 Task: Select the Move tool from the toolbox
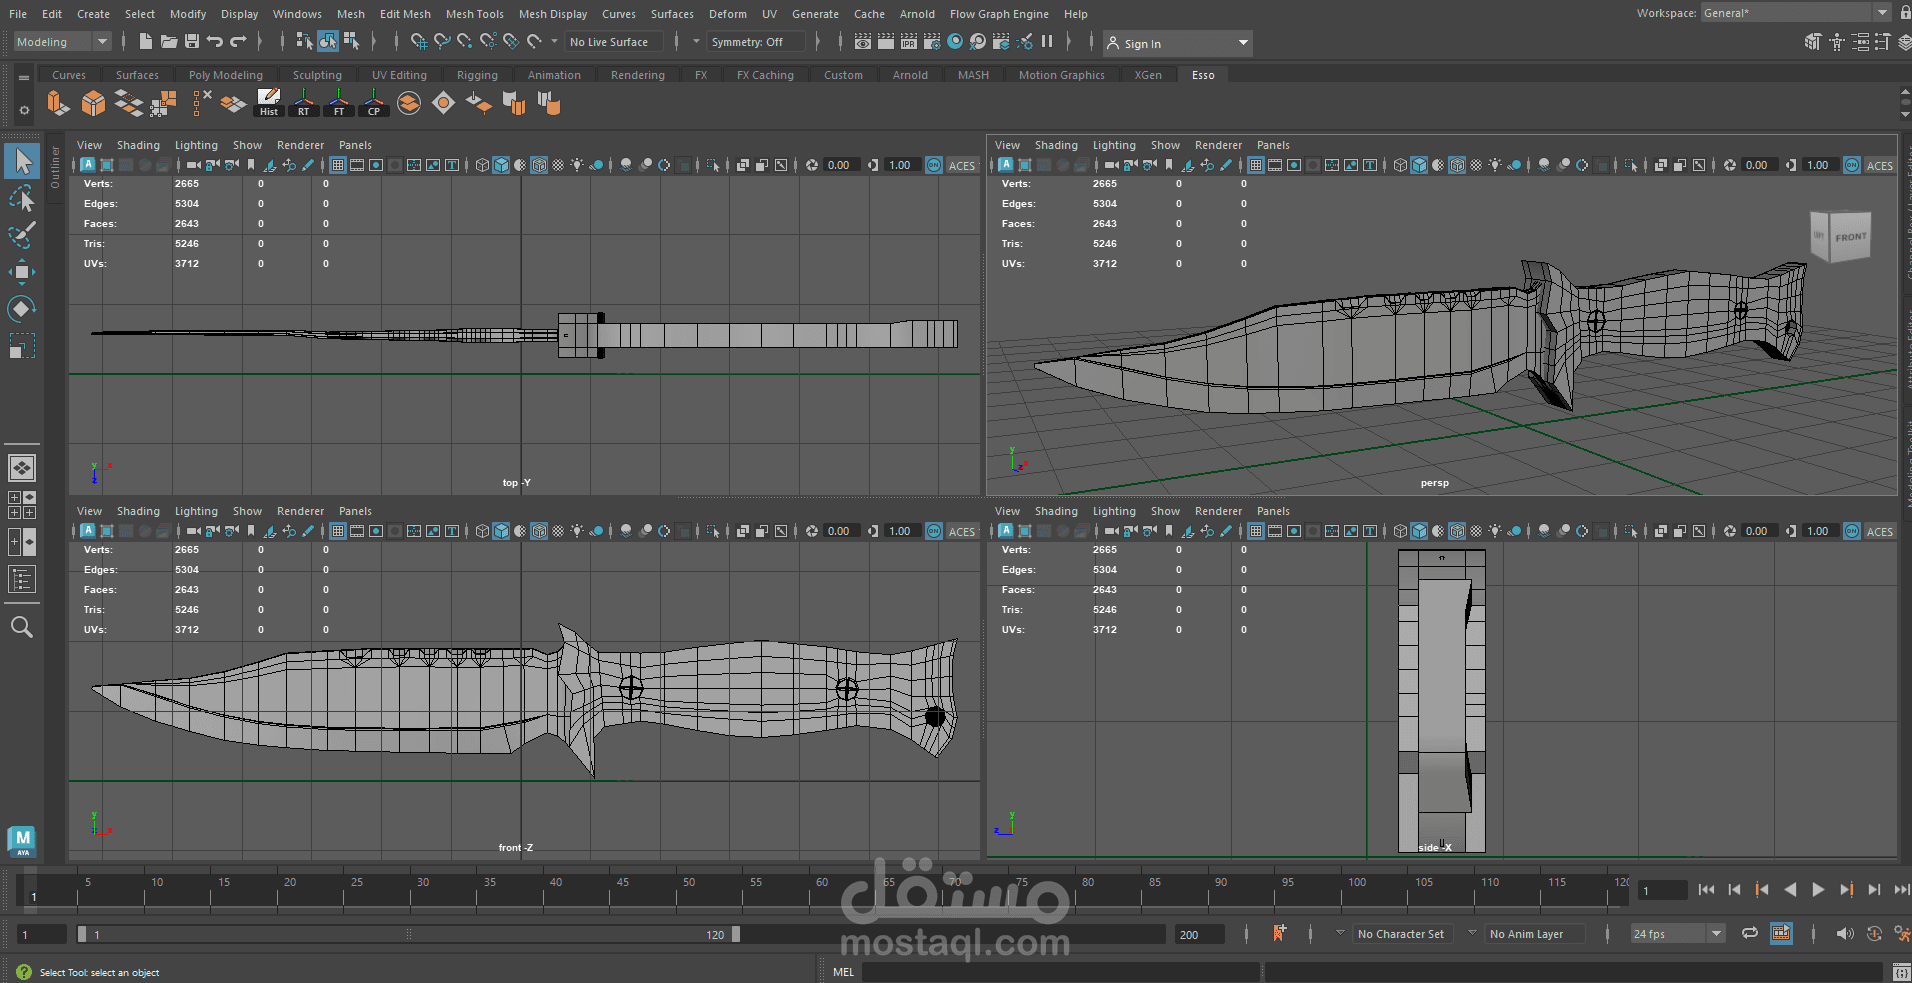tap(21, 271)
